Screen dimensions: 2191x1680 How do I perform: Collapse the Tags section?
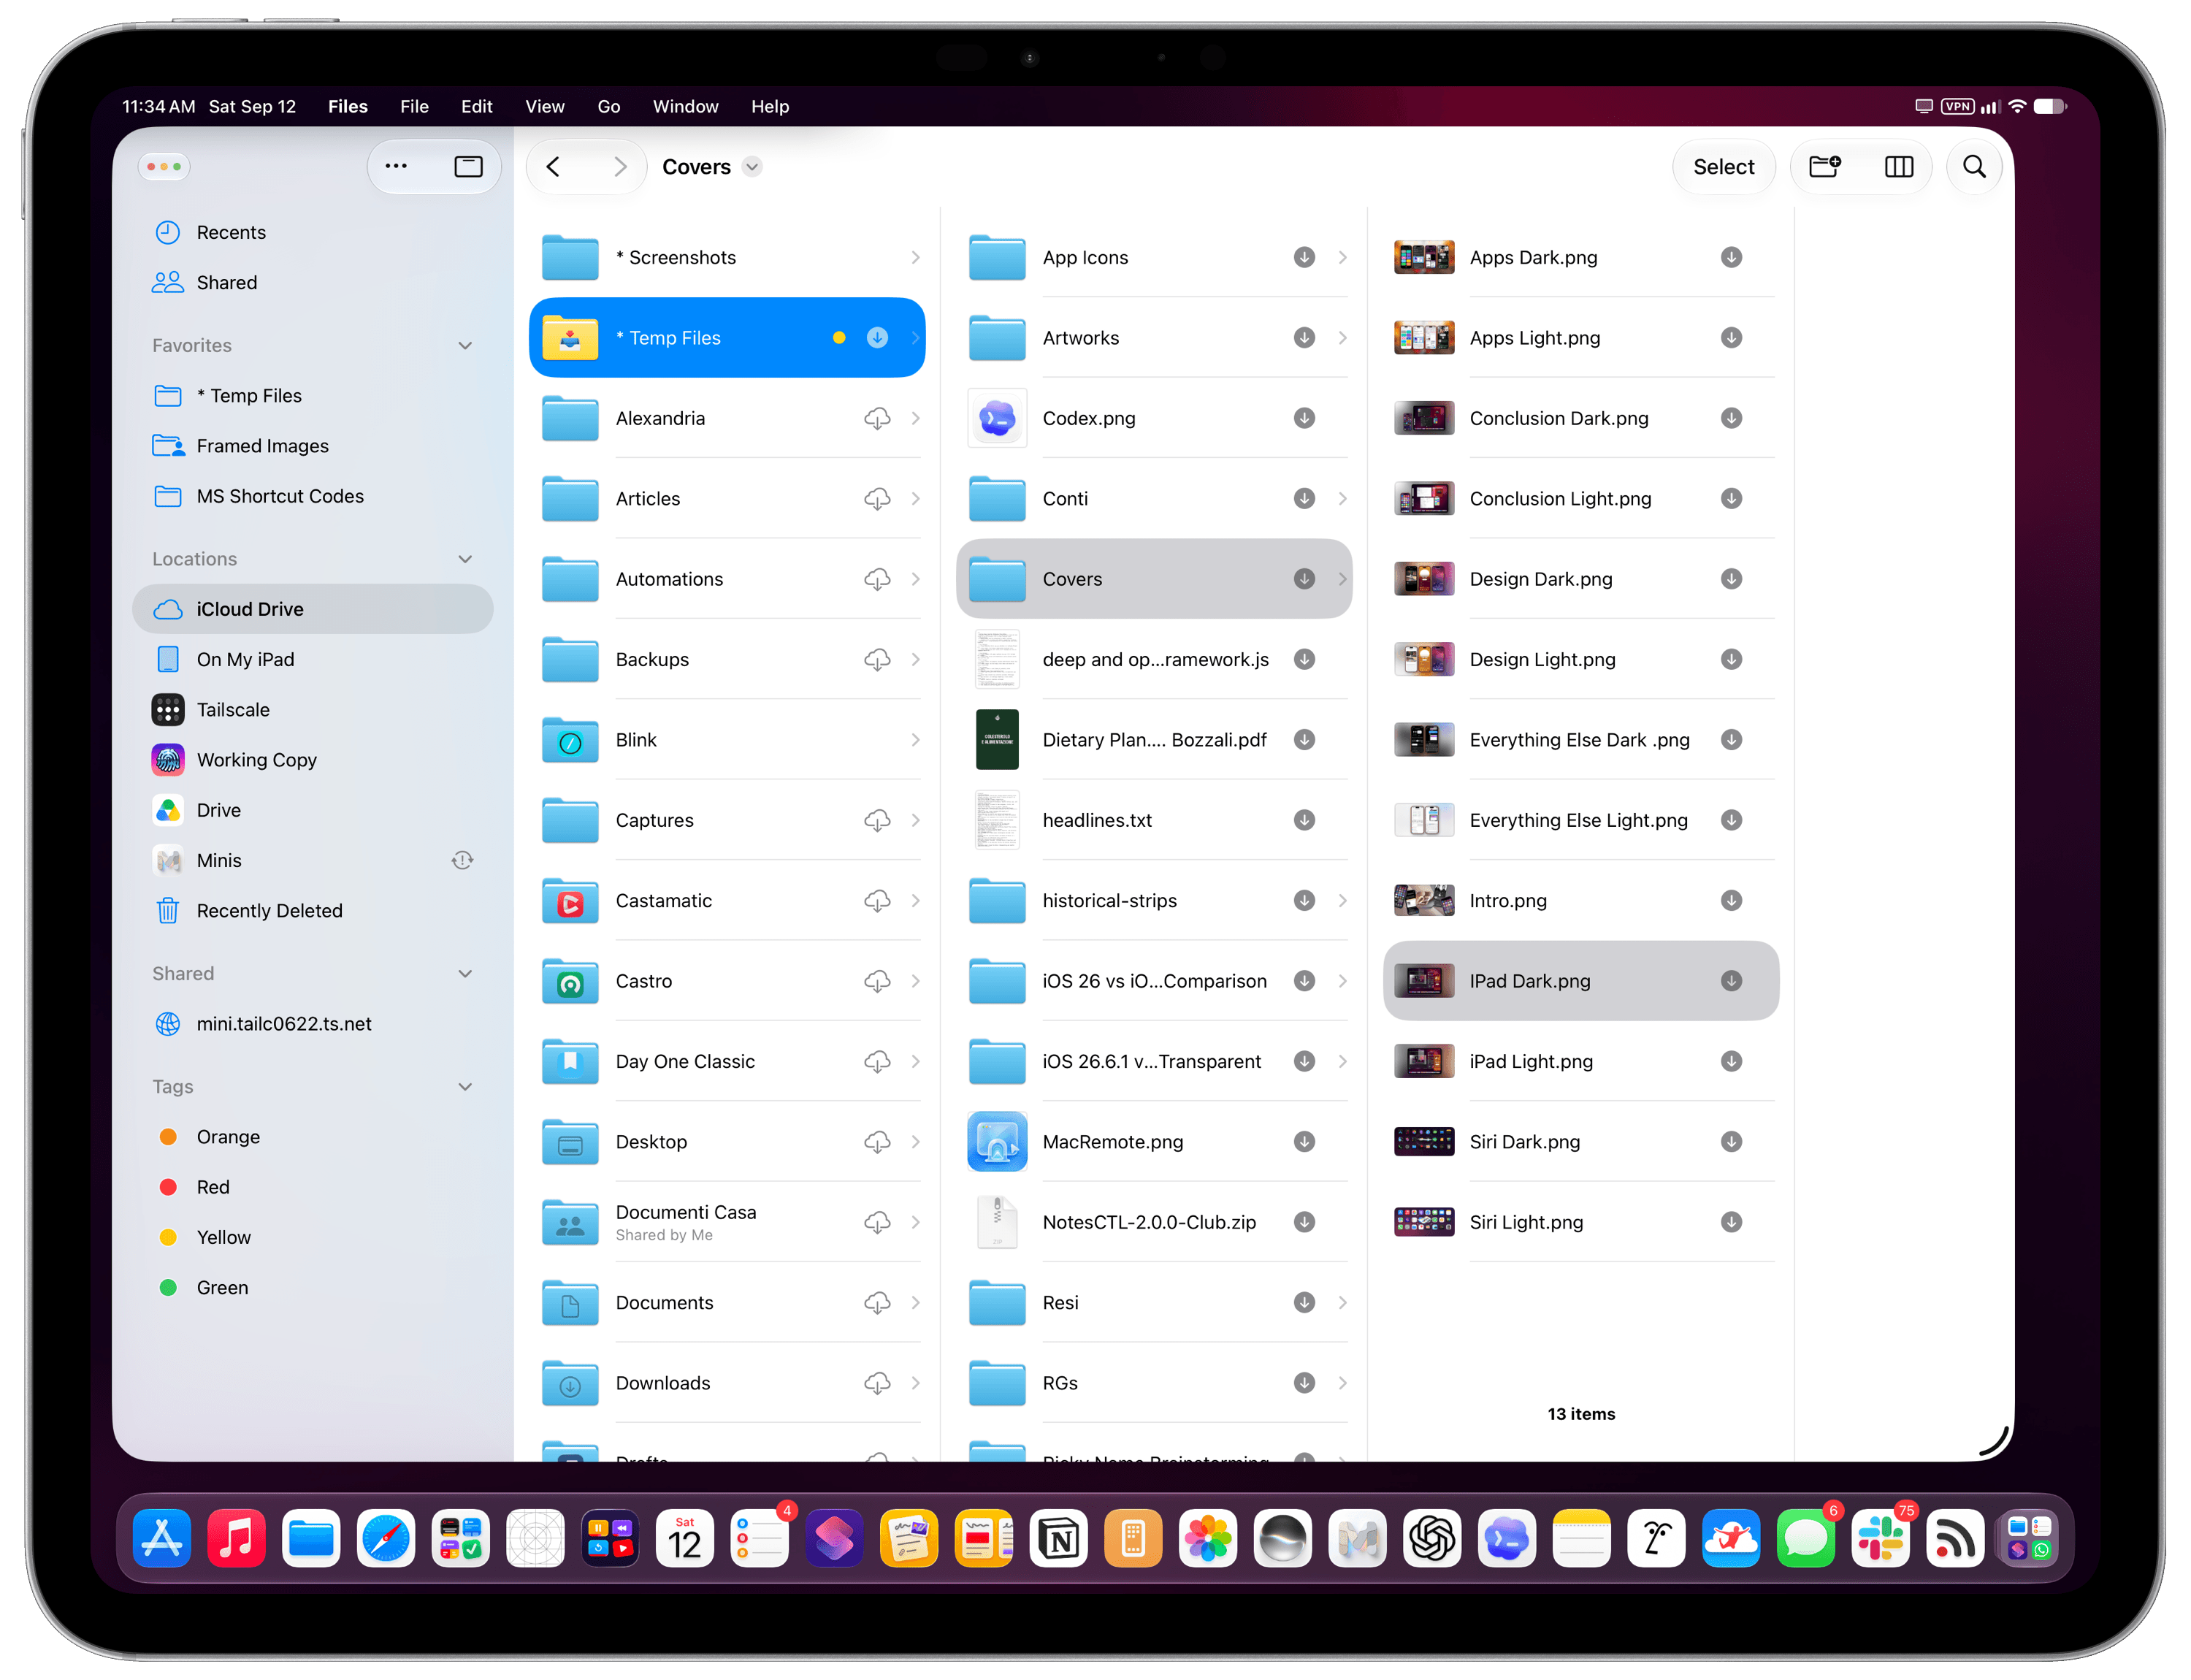pyautogui.click(x=465, y=1086)
